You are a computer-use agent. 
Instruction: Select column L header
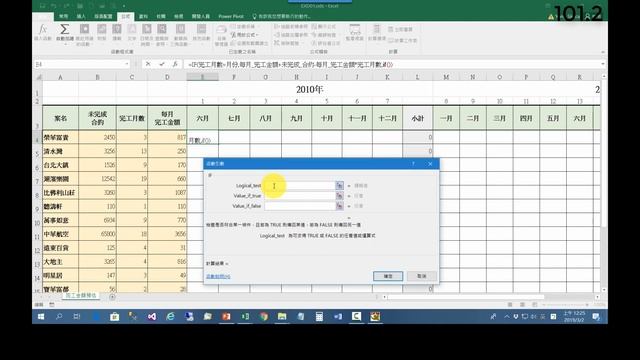[418, 77]
